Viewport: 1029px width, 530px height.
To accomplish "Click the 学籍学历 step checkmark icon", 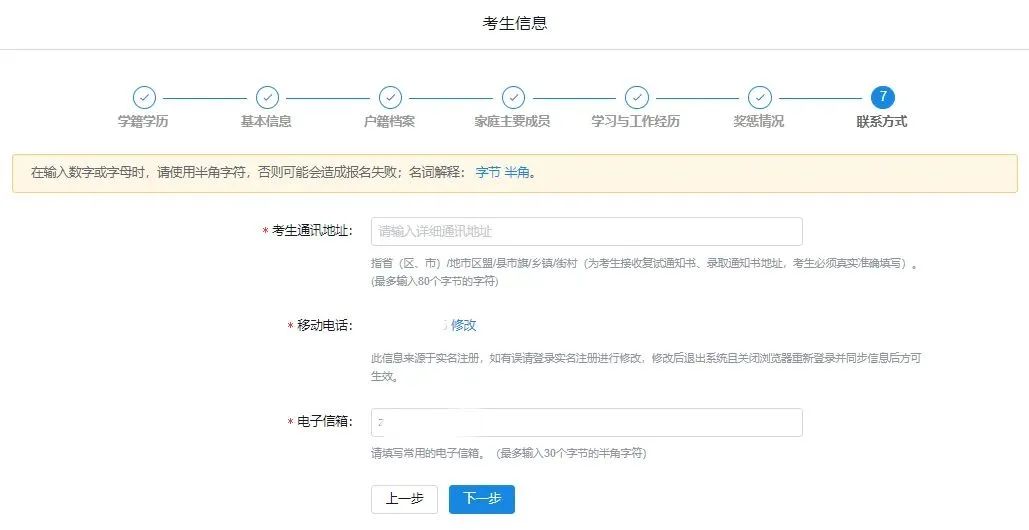I will tap(144, 98).
